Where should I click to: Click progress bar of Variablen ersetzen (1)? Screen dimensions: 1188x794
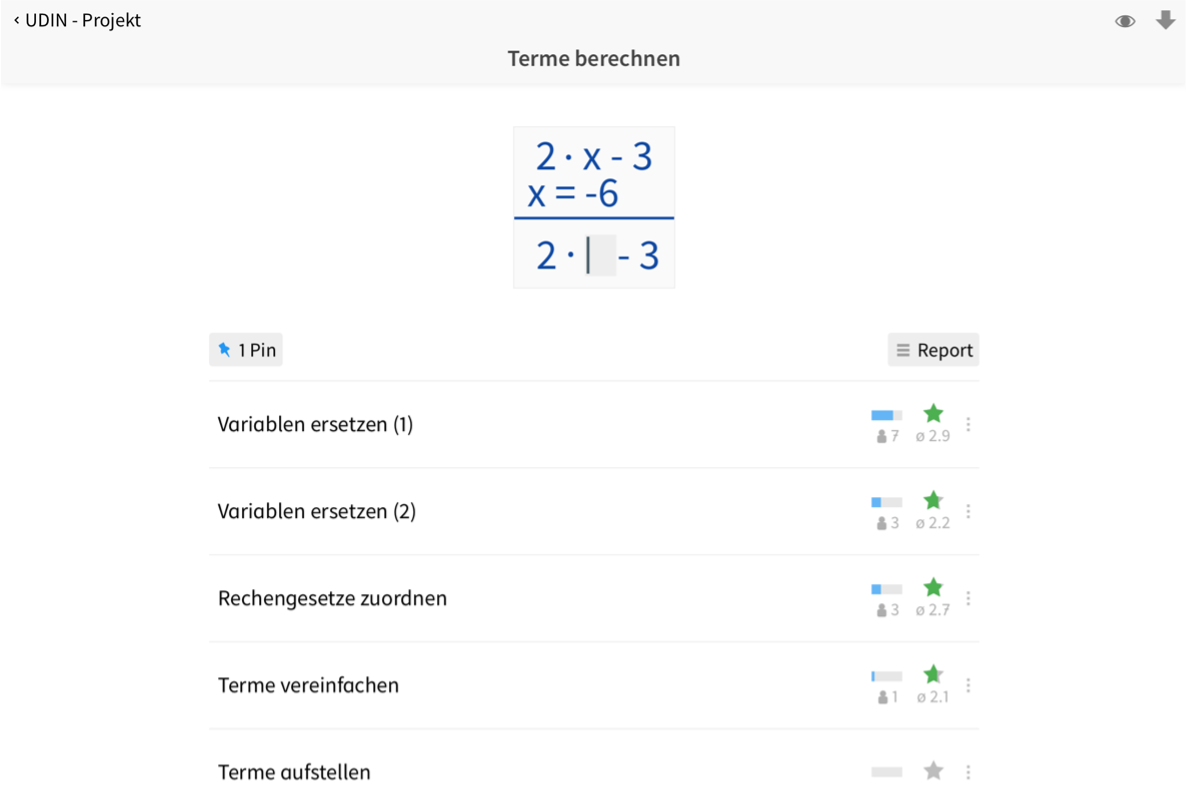(886, 415)
